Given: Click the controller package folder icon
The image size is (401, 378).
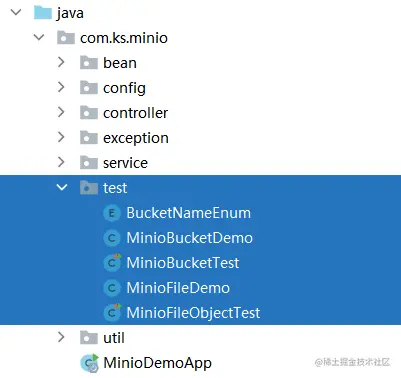Looking at the screenshot, I should point(89,112).
